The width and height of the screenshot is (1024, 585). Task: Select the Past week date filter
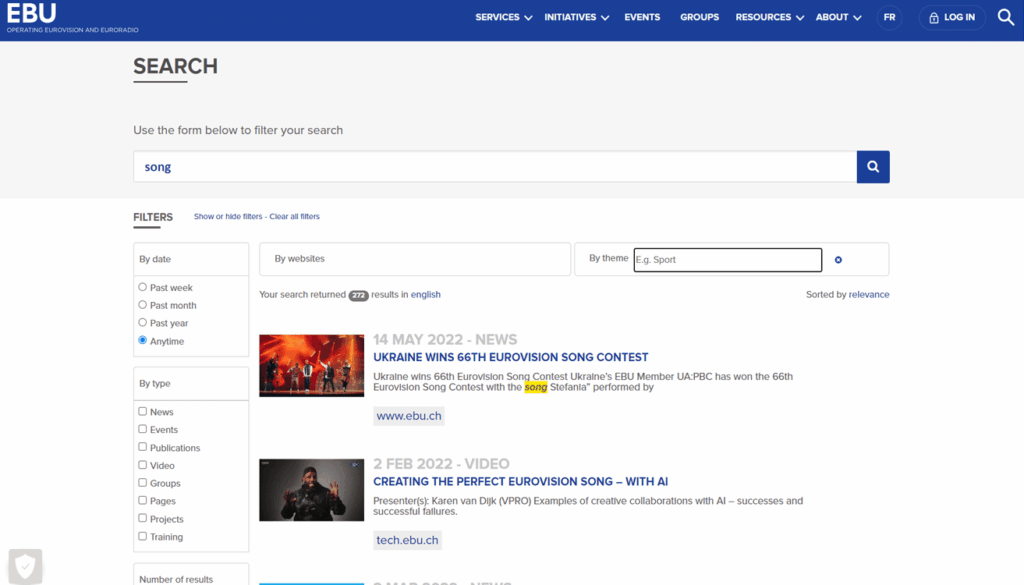pos(142,286)
